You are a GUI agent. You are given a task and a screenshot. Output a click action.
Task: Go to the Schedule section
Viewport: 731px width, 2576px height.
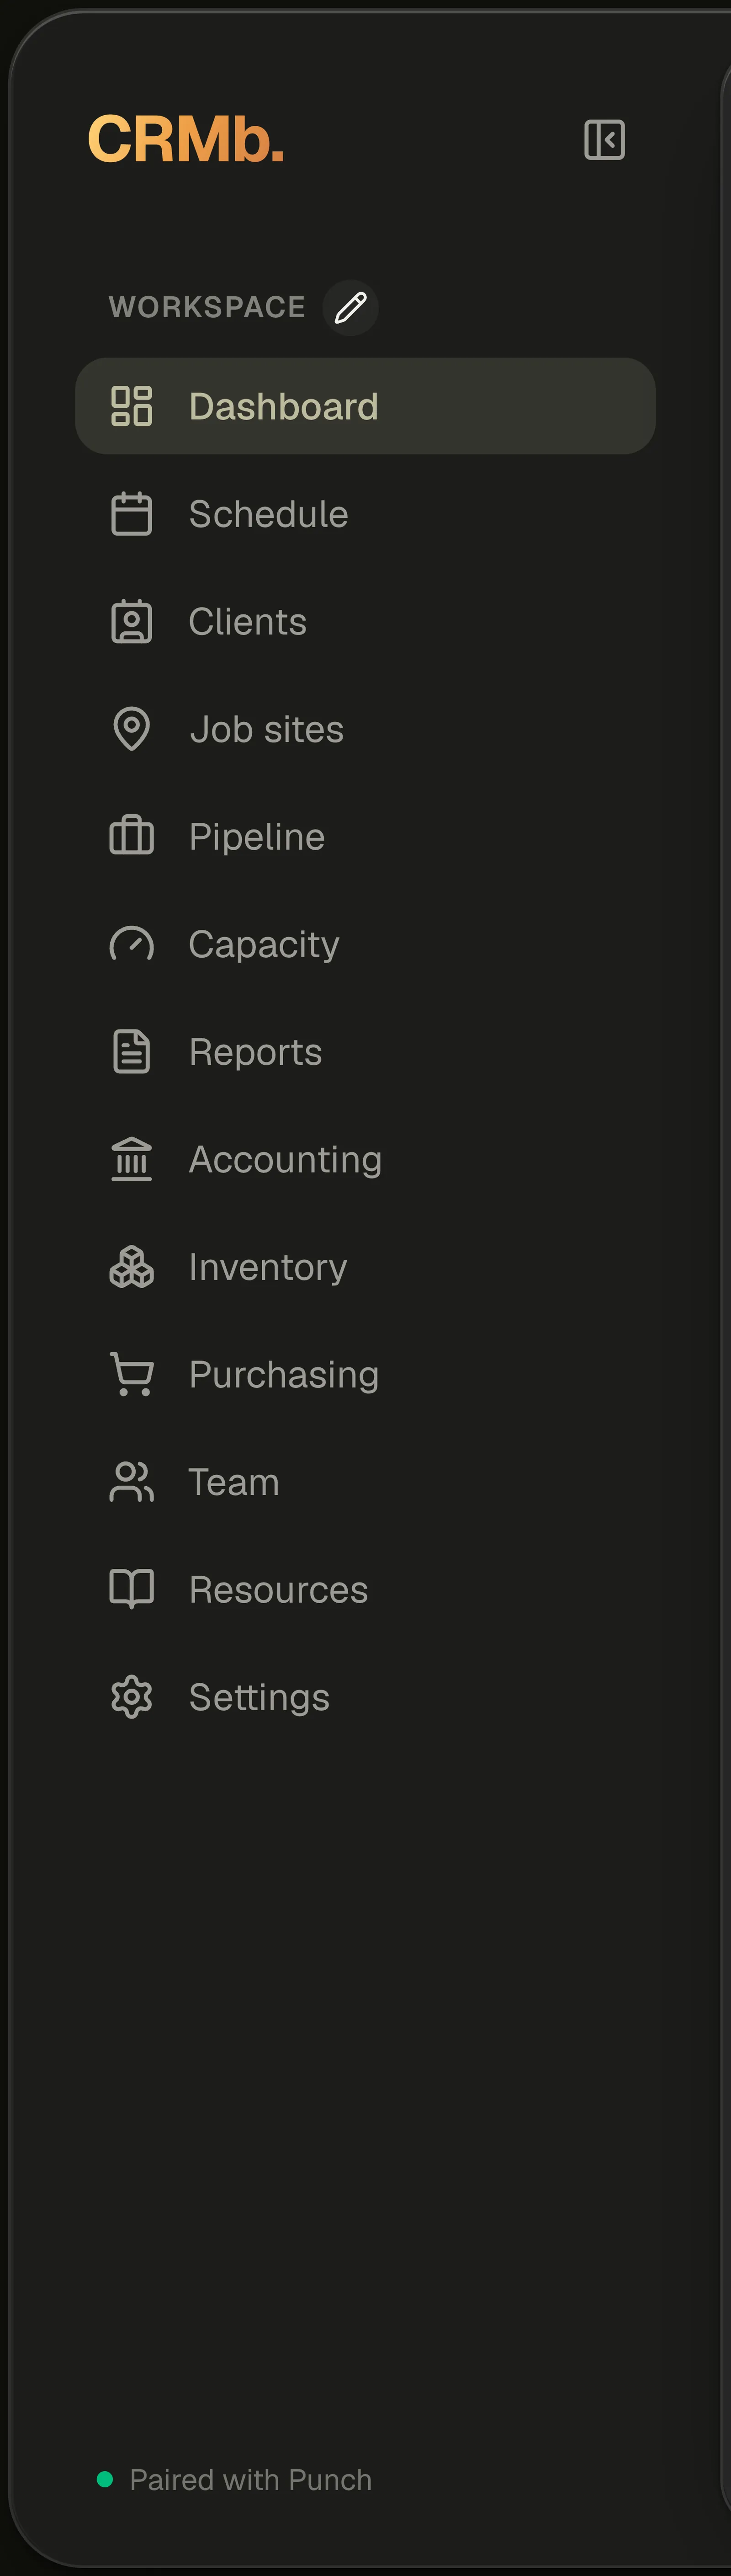point(365,514)
